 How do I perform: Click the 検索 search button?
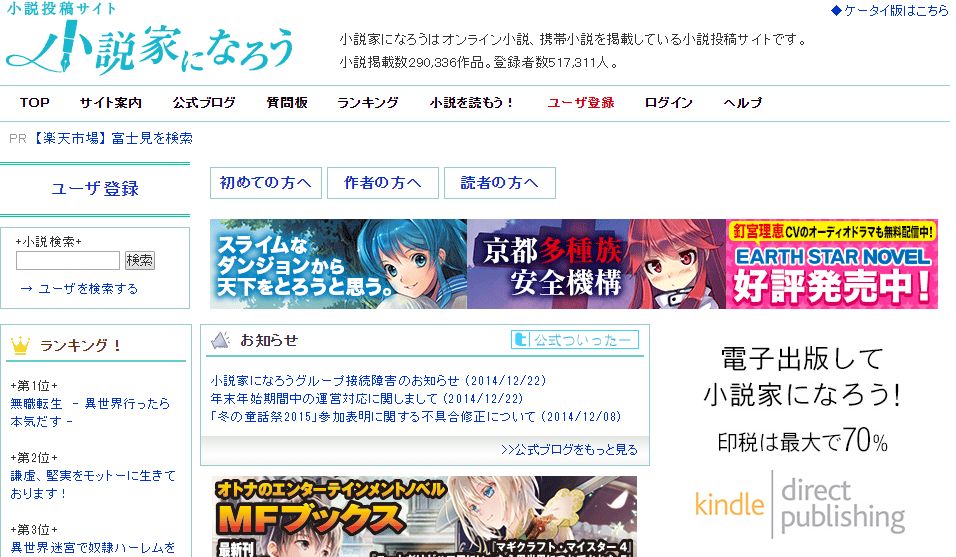(x=140, y=261)
